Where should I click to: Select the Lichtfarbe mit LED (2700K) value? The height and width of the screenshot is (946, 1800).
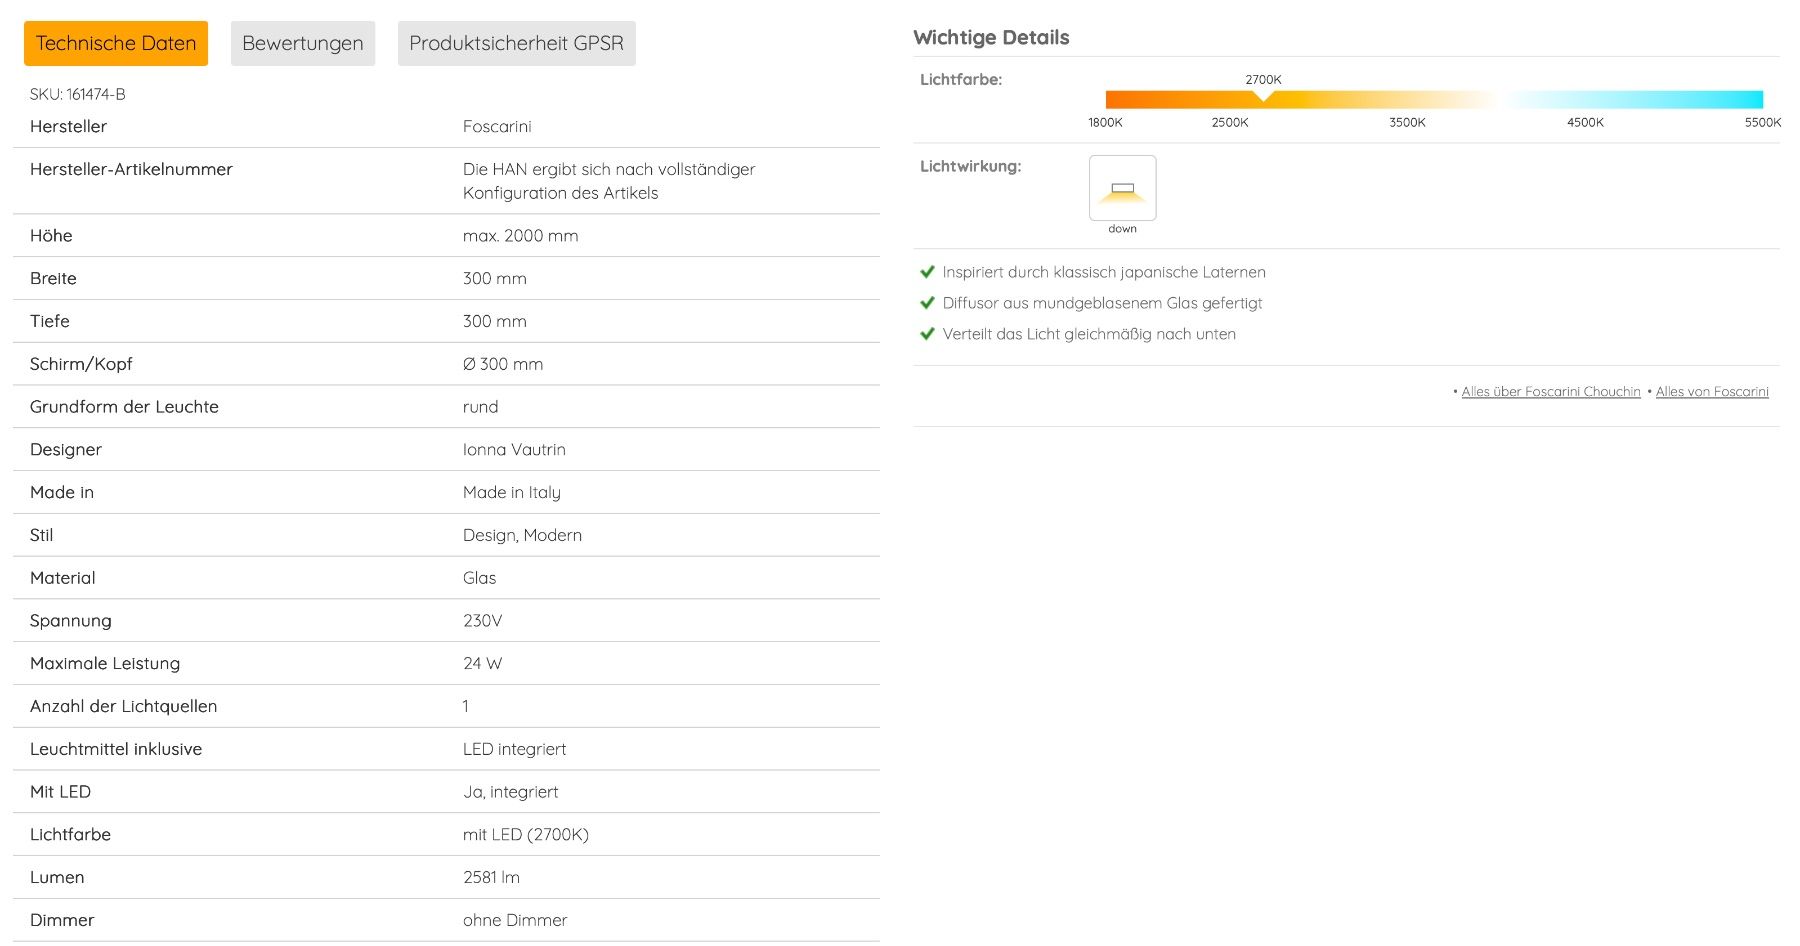point(526,834)
